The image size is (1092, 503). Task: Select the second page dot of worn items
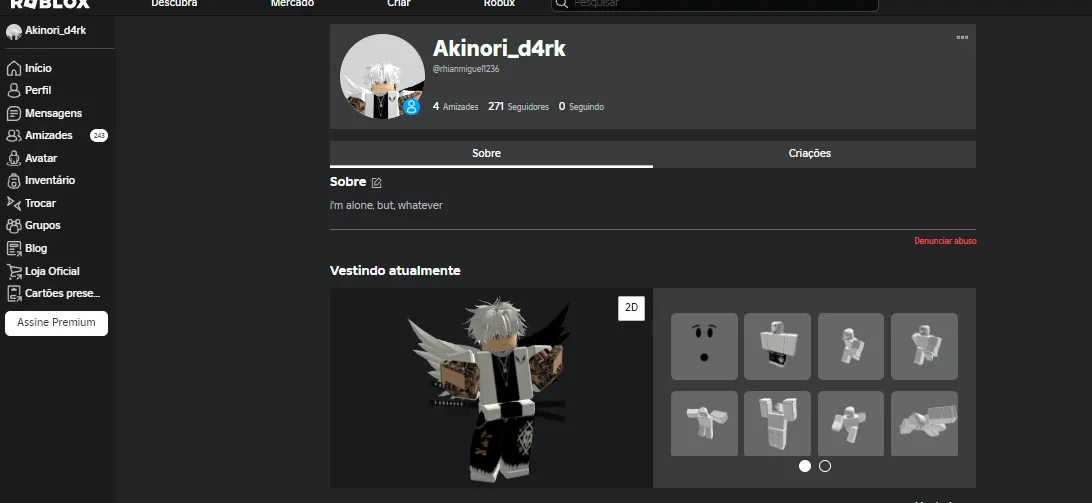(x=825, y=466)
